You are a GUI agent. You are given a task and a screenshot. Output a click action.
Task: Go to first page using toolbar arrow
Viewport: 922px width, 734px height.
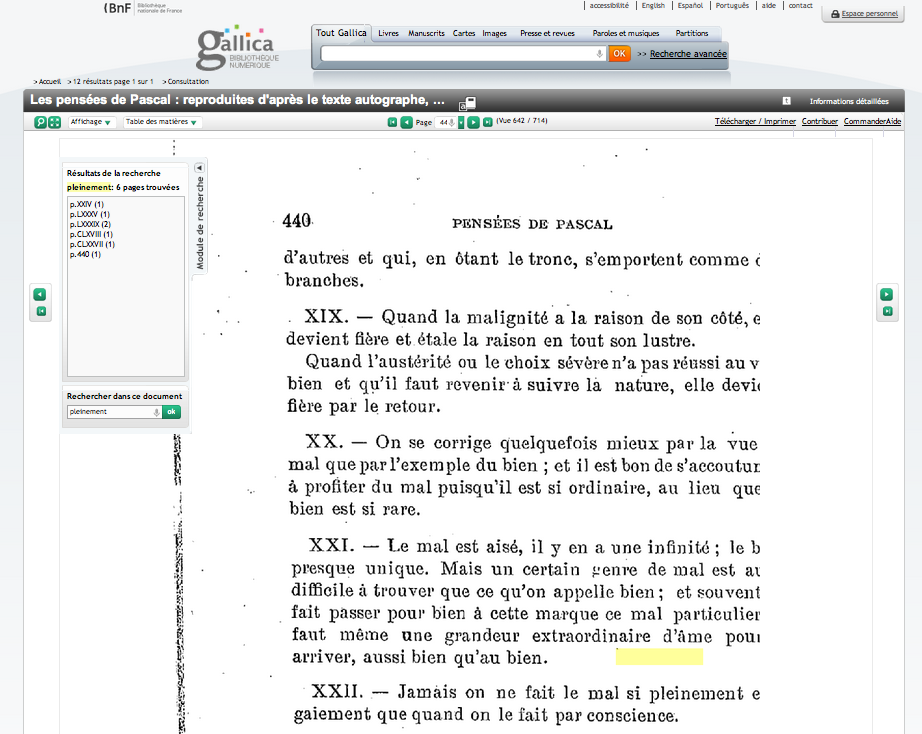(x=392, y=122)
